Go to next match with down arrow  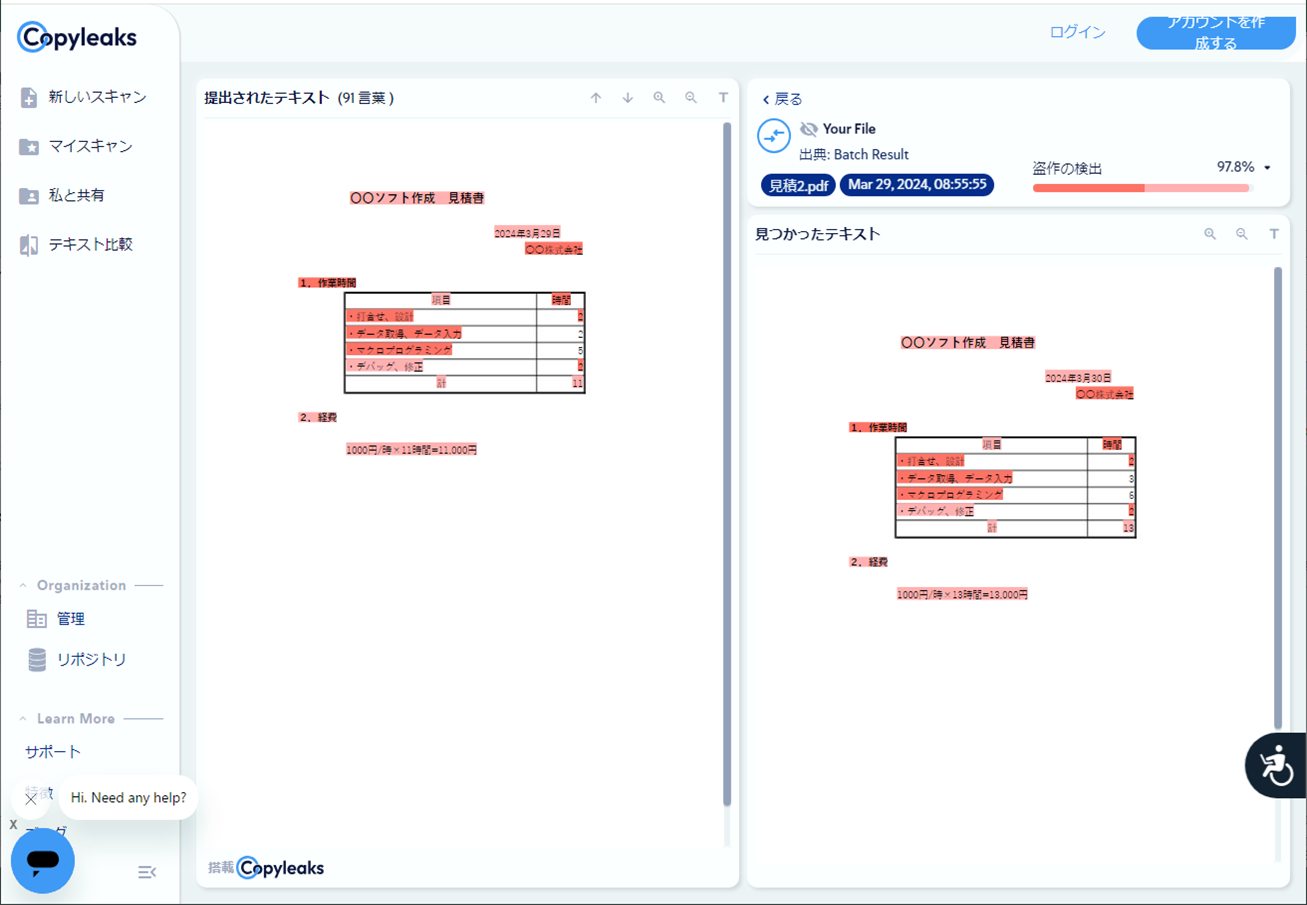pos(628,98)
